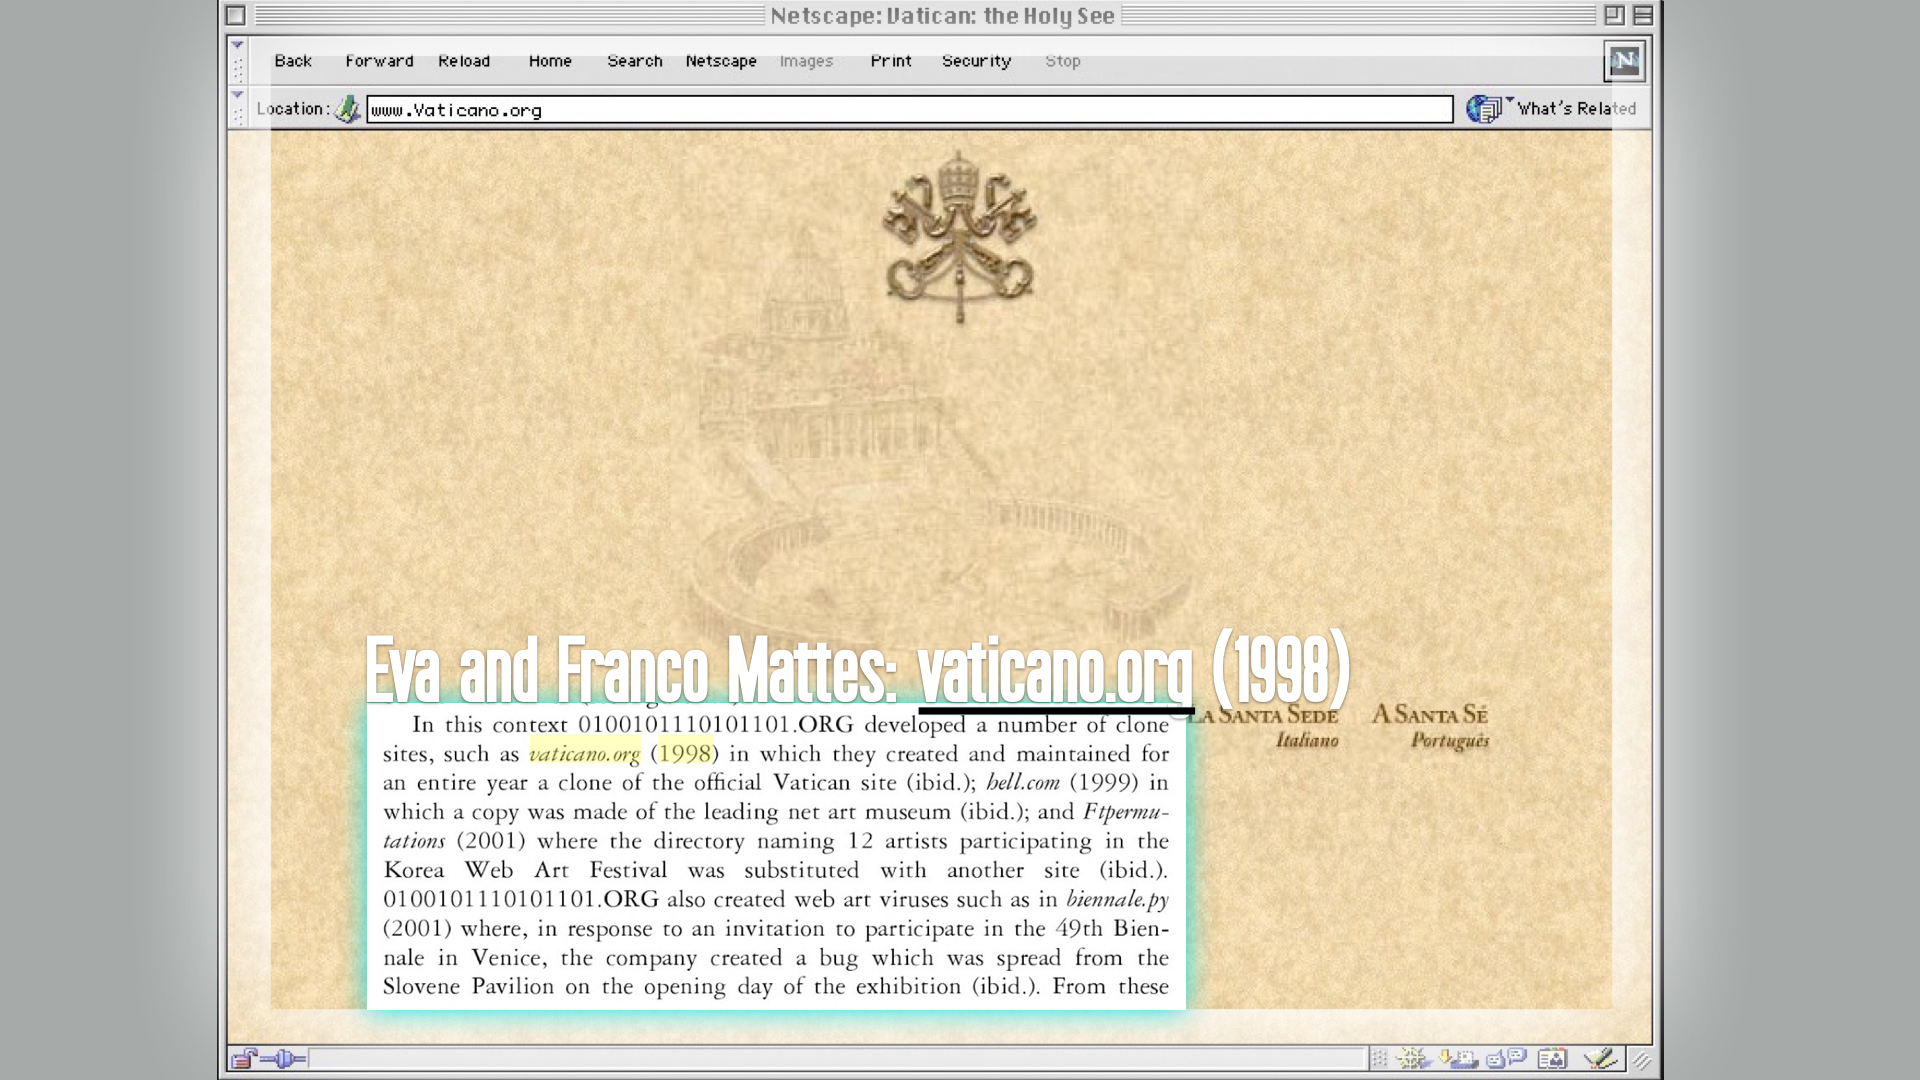
Task: Click the papal crossed keys emblem
Action: [x=959, y=237]
